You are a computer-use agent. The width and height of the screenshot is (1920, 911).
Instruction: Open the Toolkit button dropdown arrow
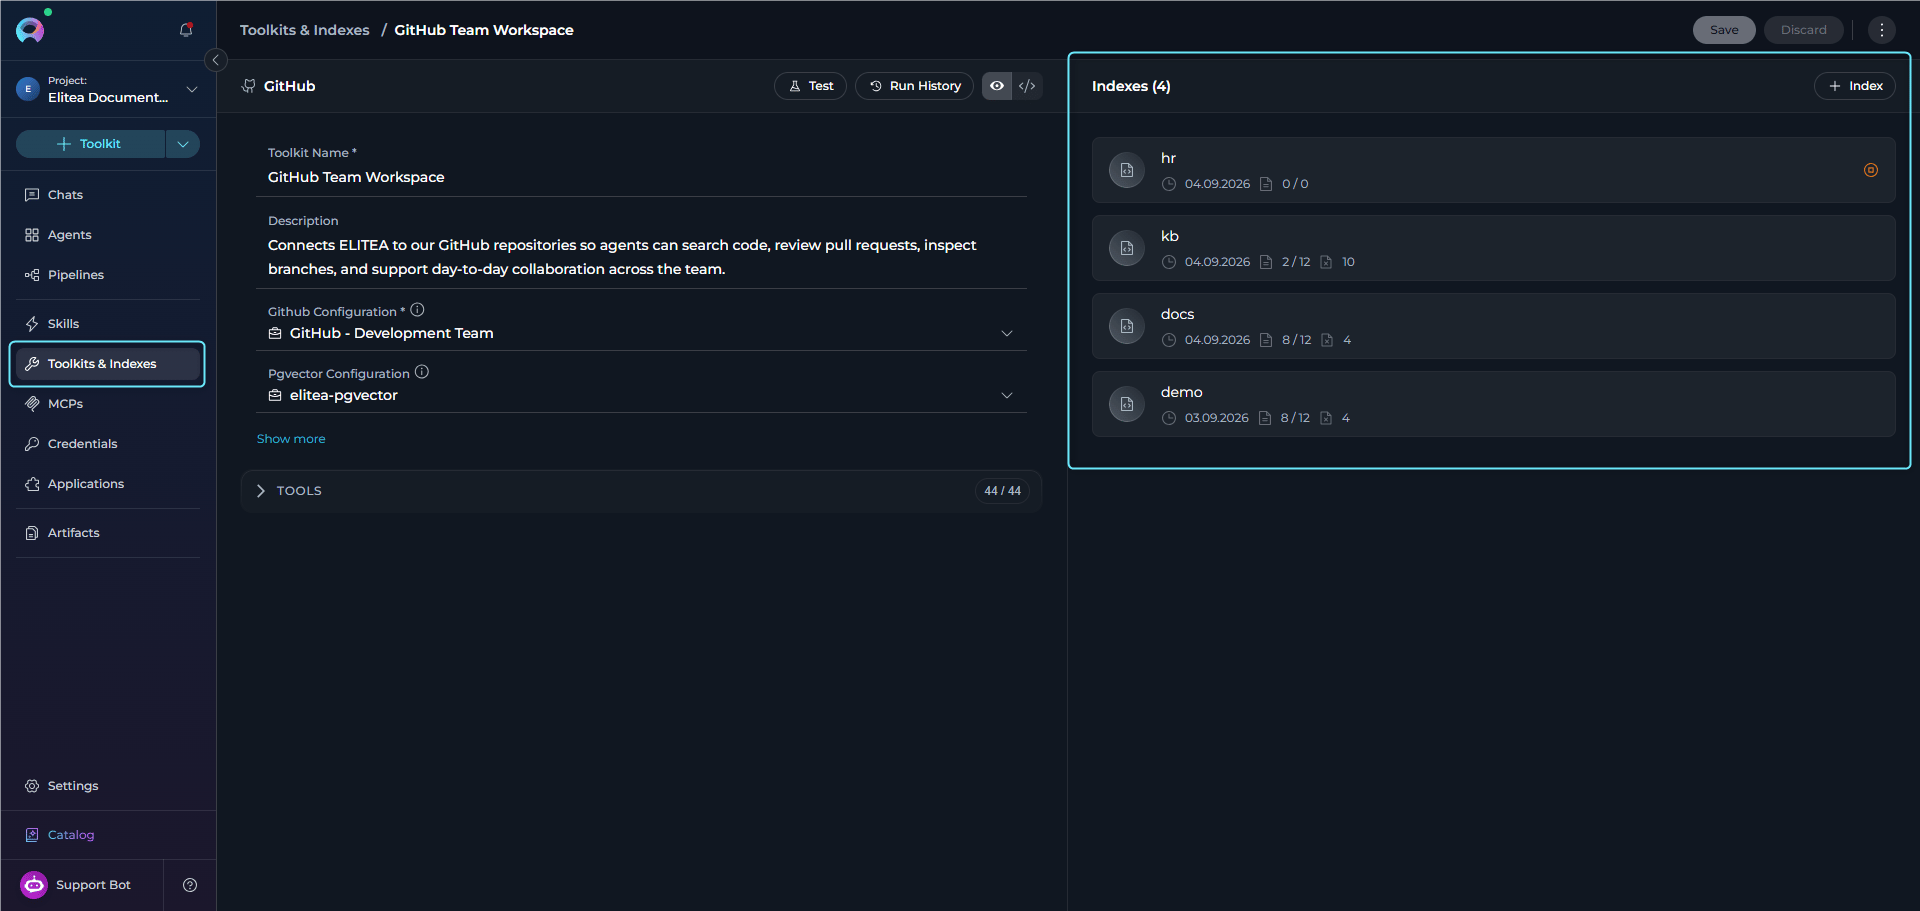[183, 144]
